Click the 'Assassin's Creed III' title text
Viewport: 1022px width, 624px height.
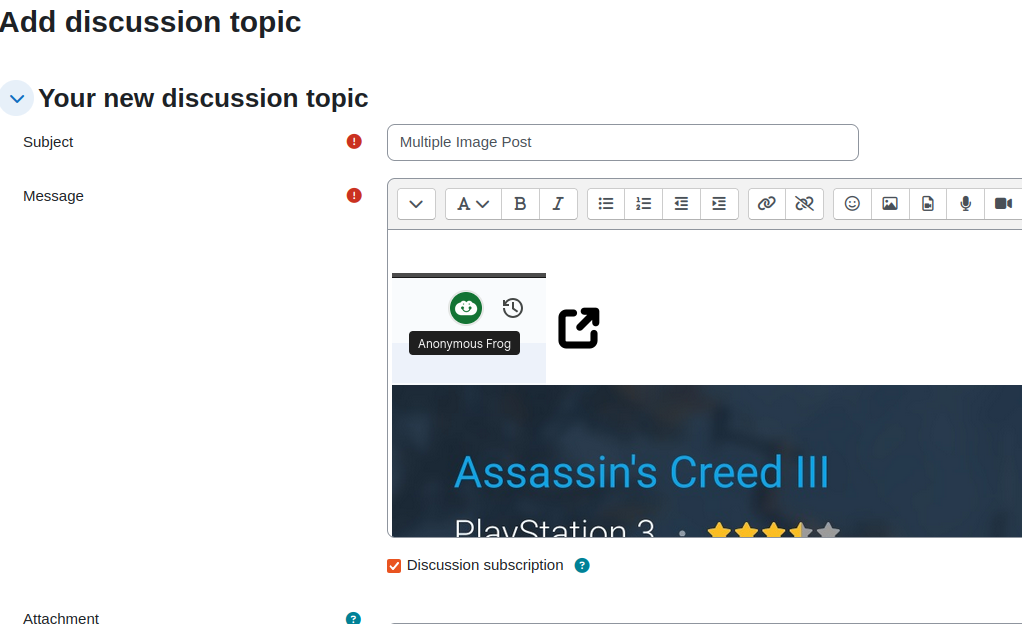(x=641, y=472)
